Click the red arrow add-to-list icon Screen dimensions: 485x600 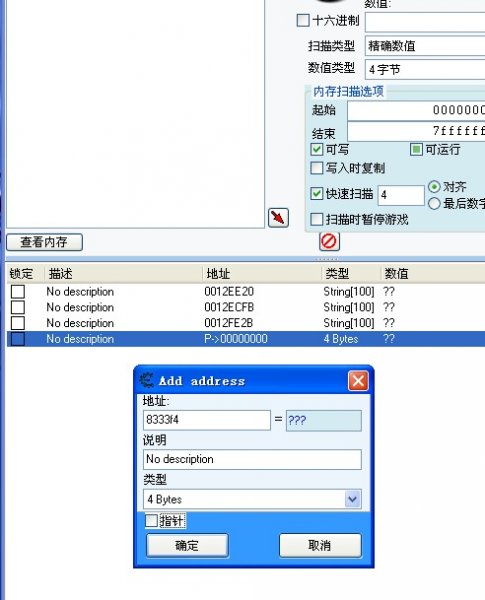click(278, 218)
